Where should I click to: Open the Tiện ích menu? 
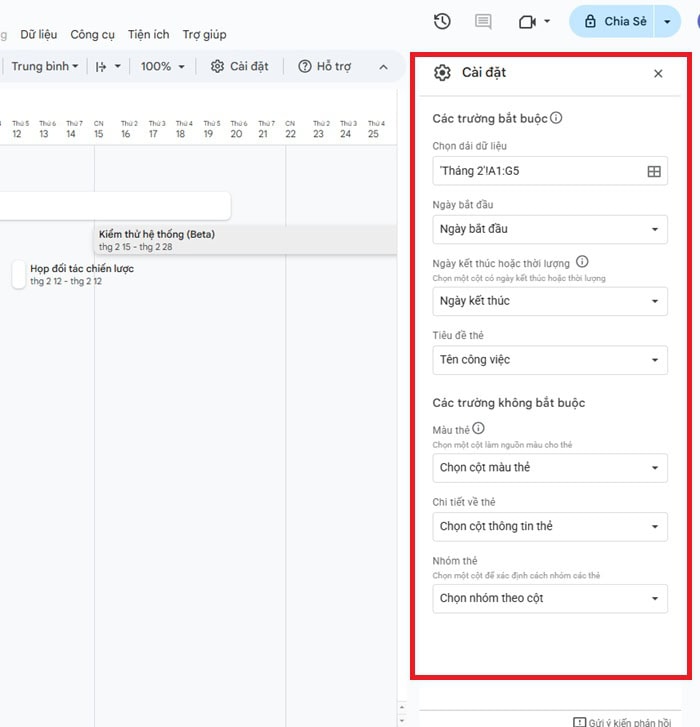click(148, 34)
